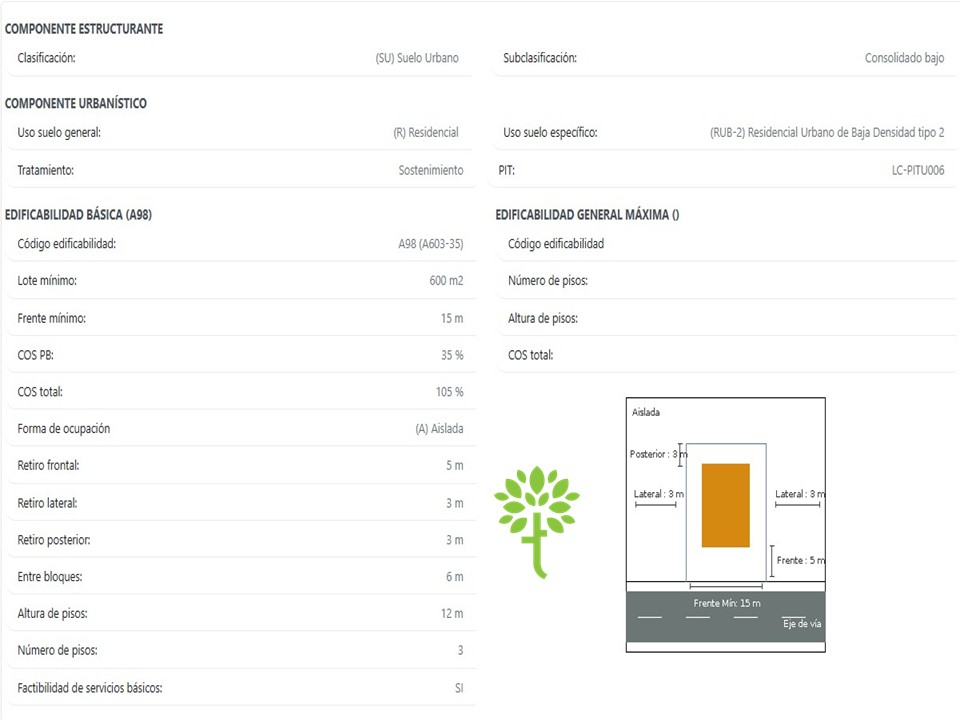Click the LC-PITU006 PIT value

point(918,170)
